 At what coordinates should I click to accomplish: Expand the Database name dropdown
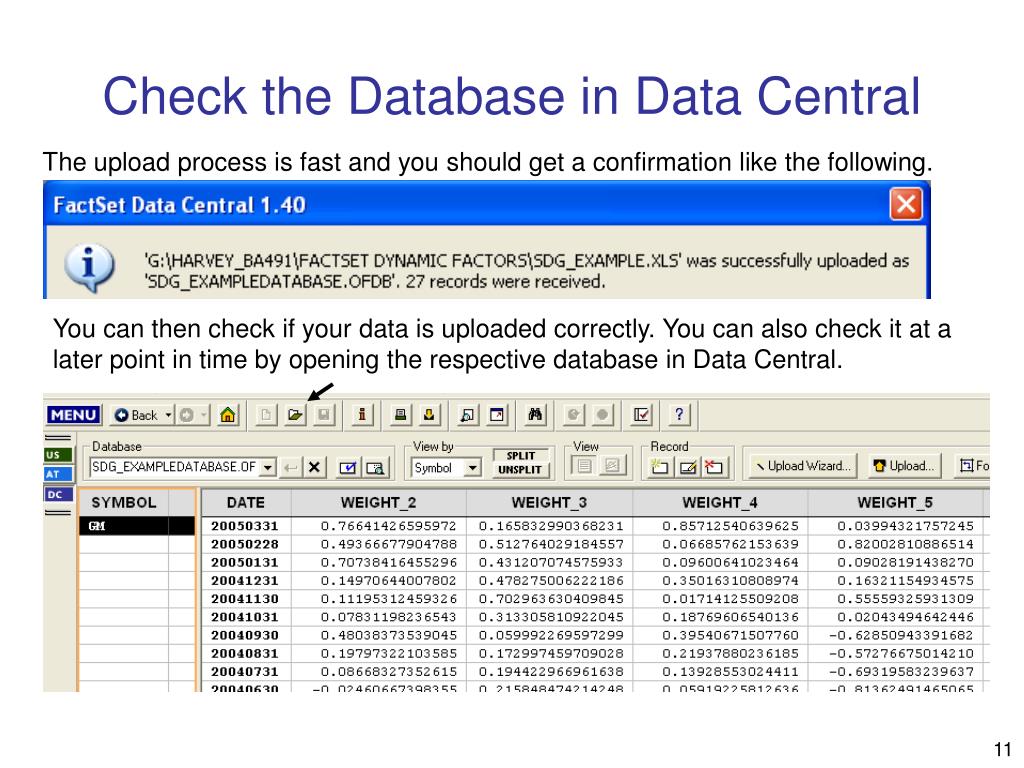(268, 468)
